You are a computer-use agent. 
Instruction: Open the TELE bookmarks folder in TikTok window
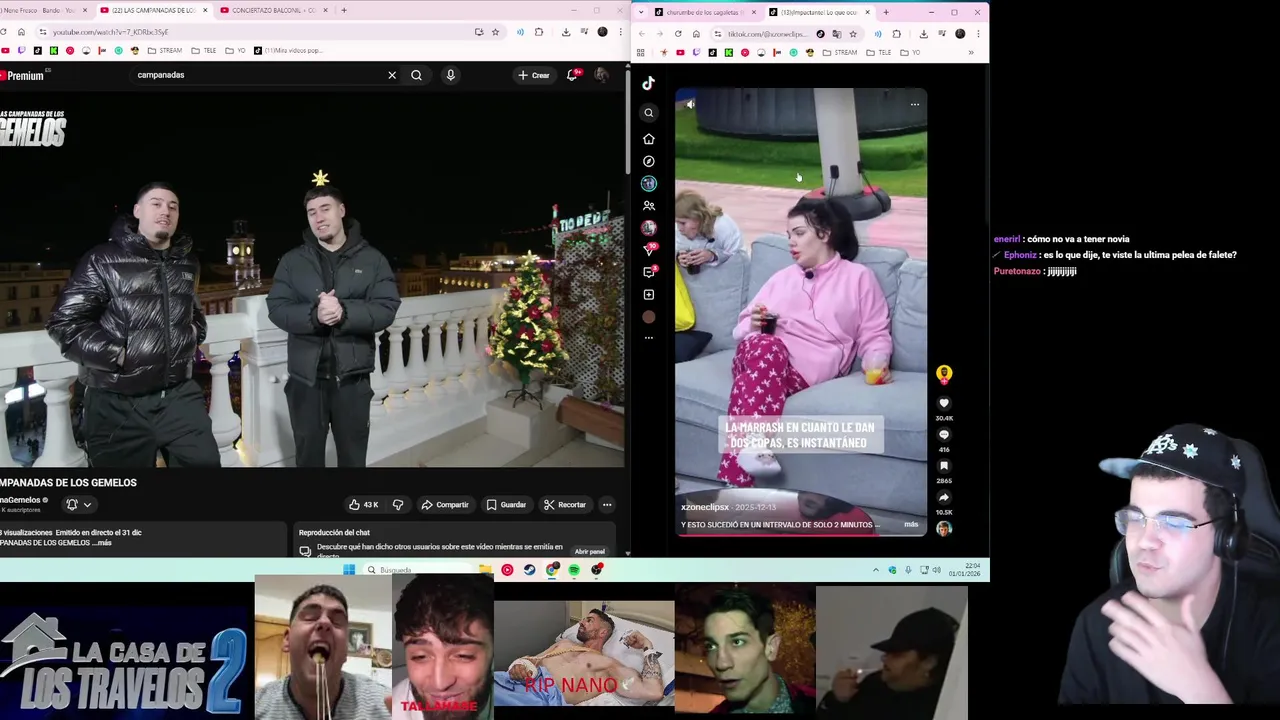[x=878, y=52]
